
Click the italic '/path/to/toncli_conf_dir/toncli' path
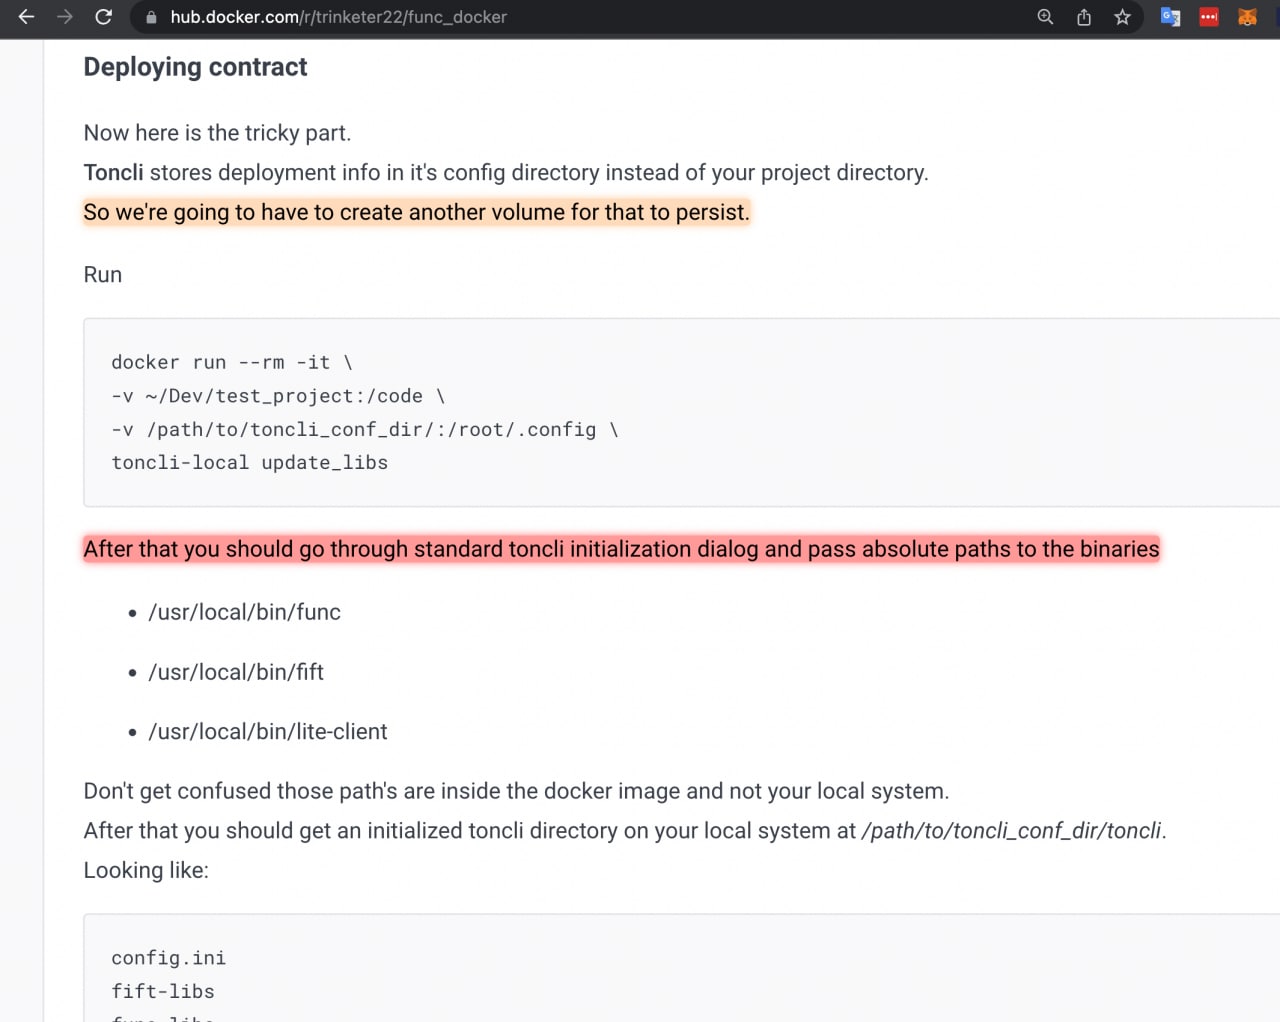1012,831
